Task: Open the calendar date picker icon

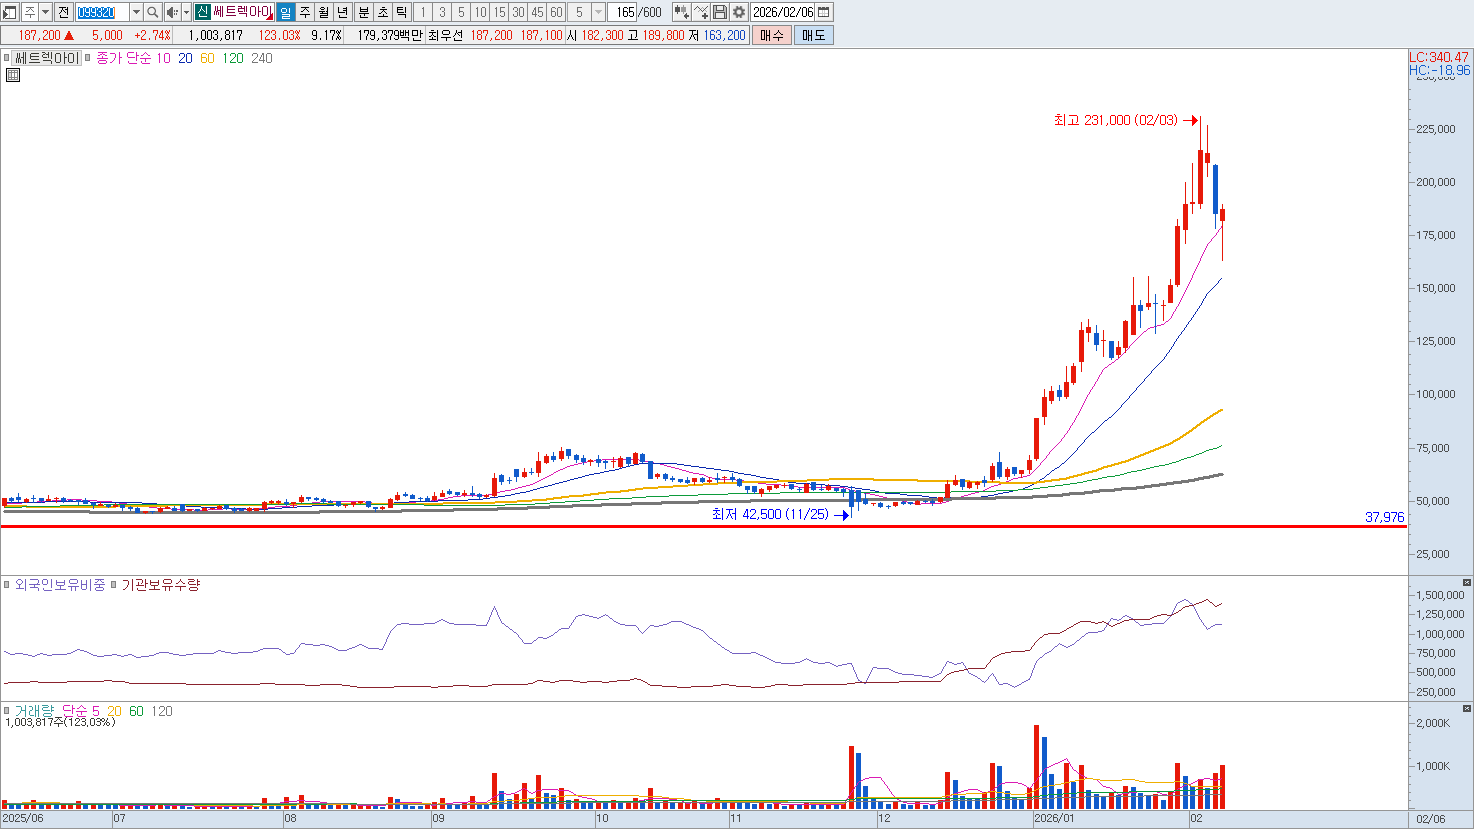Action: (x=824, y=12)
